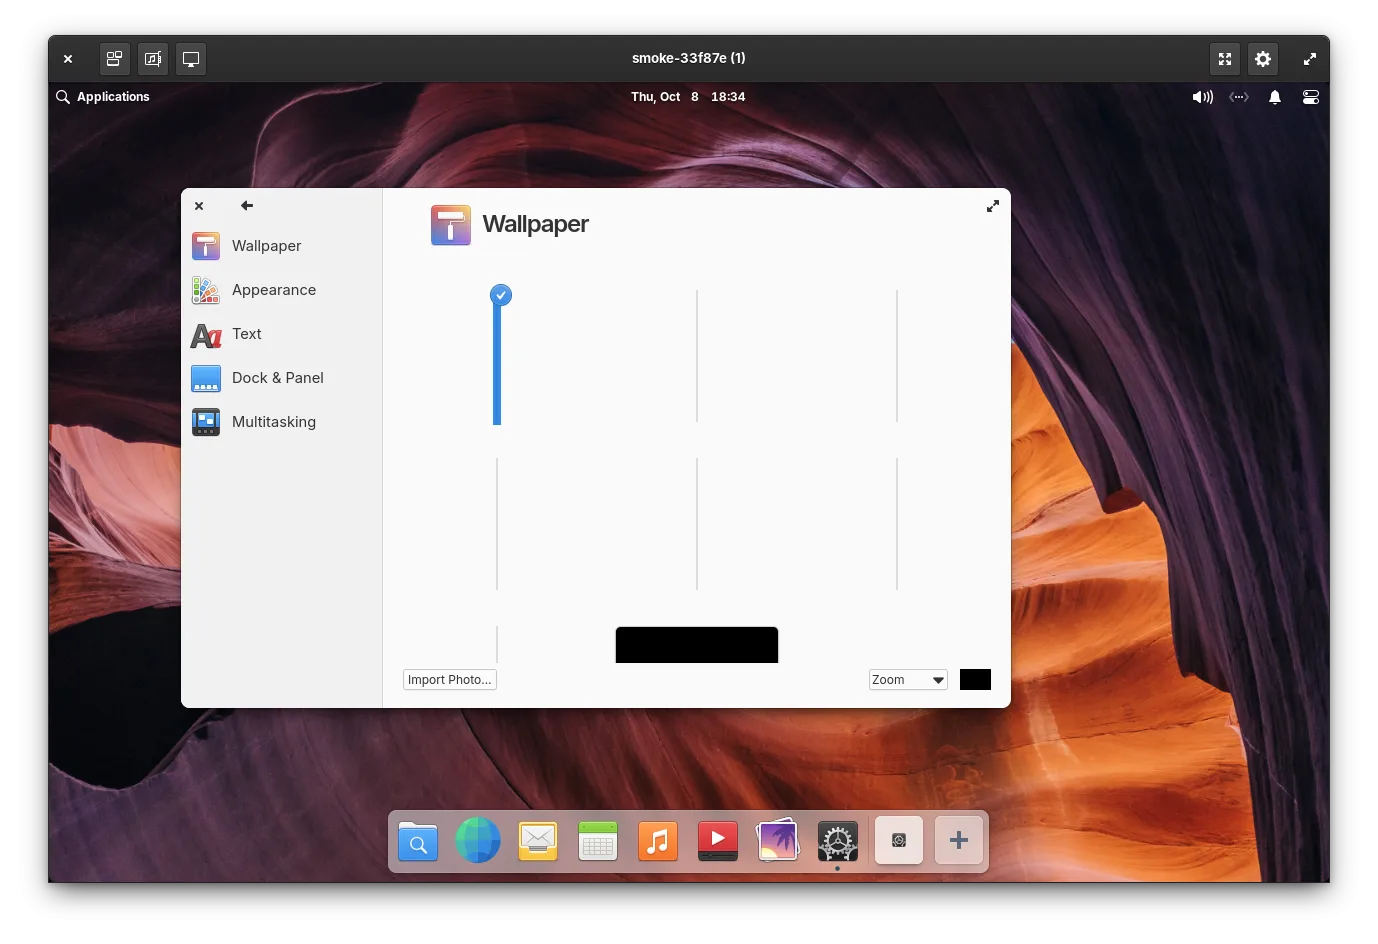
Task: Open the Appearance settings section
Action: [x=282, y=290]
